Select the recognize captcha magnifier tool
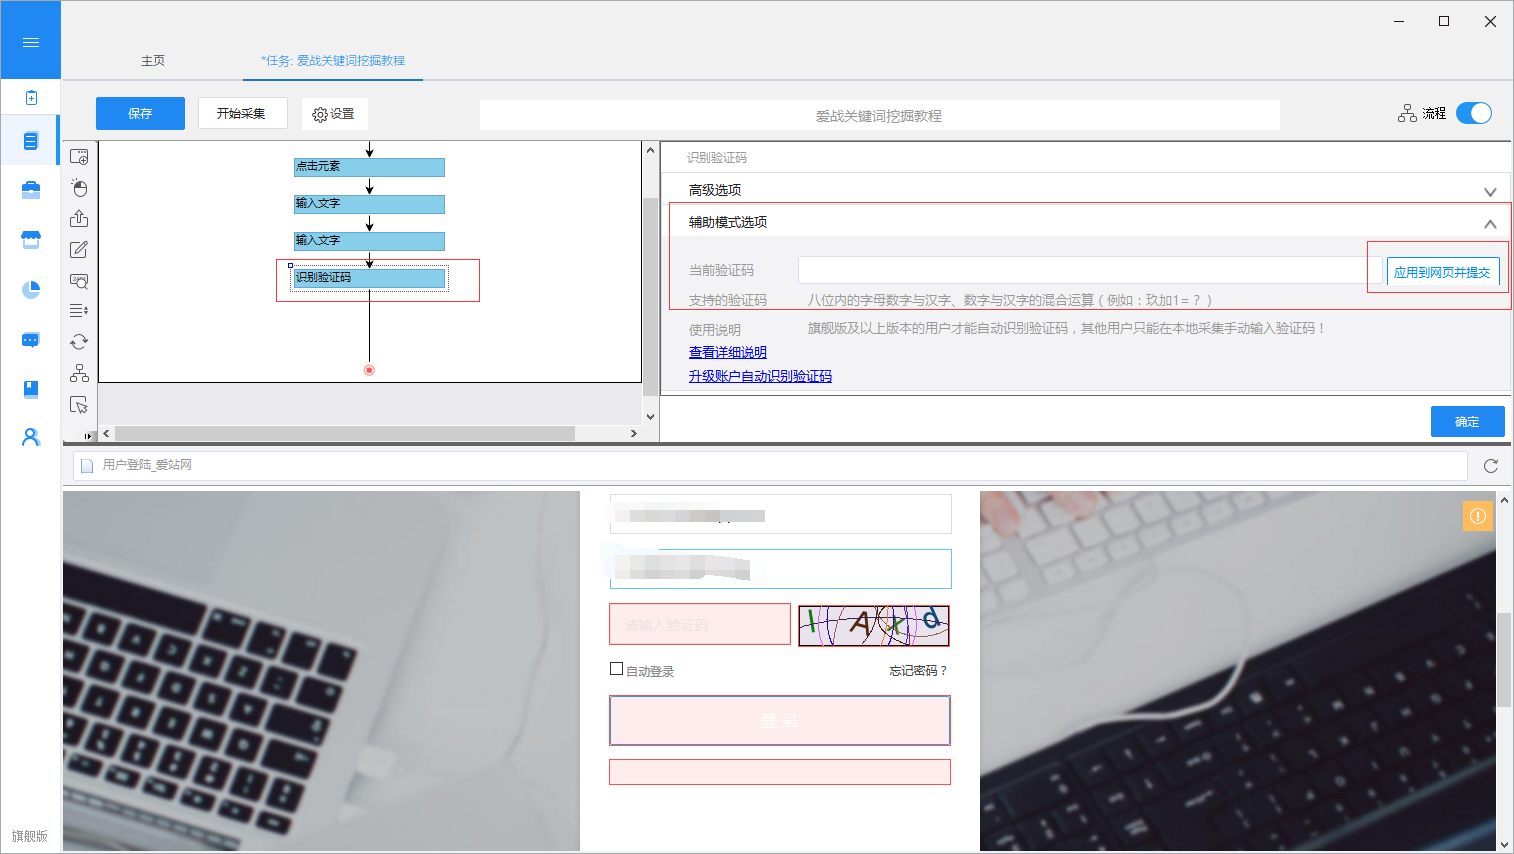Screen dimensions: 1514x854 click(x=79, y=280)
